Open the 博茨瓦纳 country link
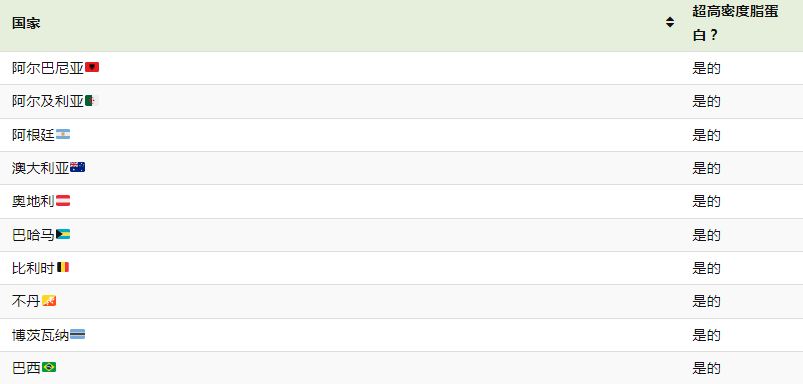Viewport: 803px width, 384px height. [41, 335]
